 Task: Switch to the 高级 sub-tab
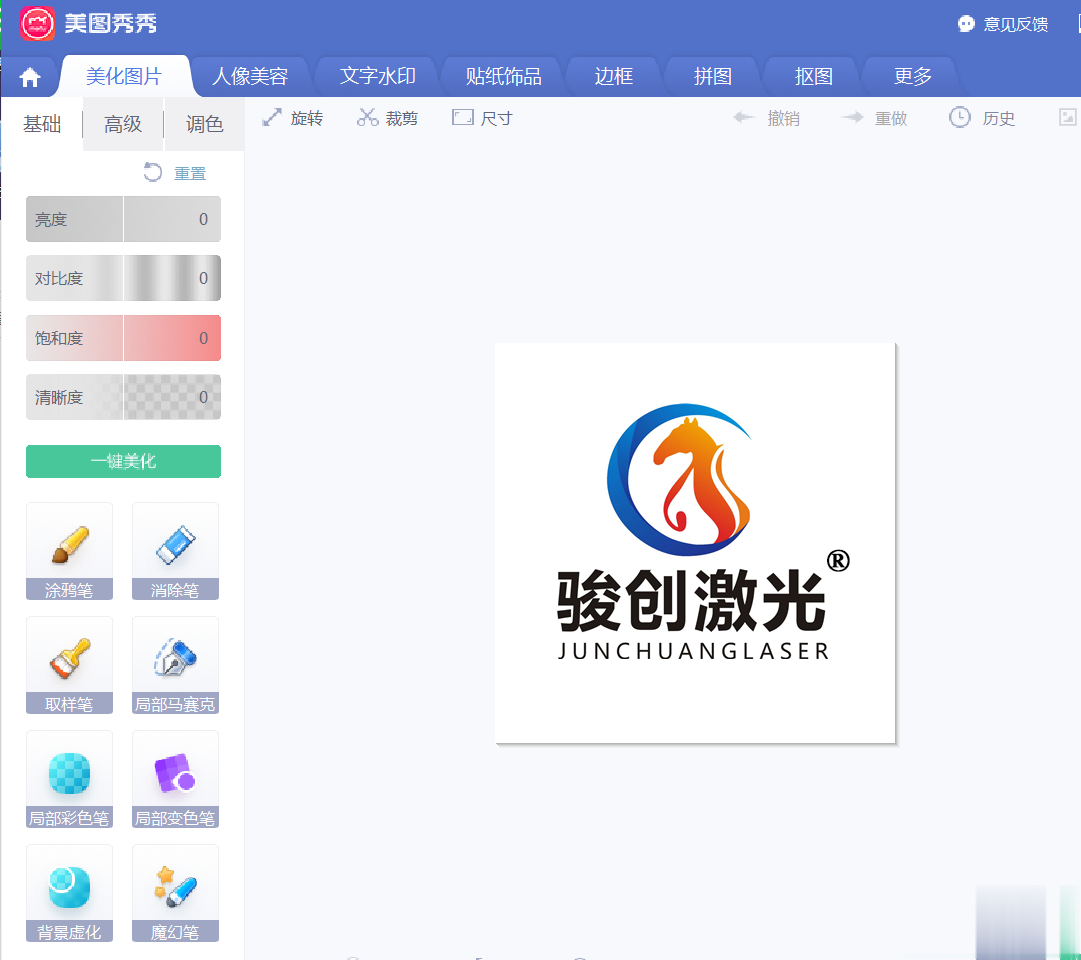pyautogui.click(x=123, y=124)
